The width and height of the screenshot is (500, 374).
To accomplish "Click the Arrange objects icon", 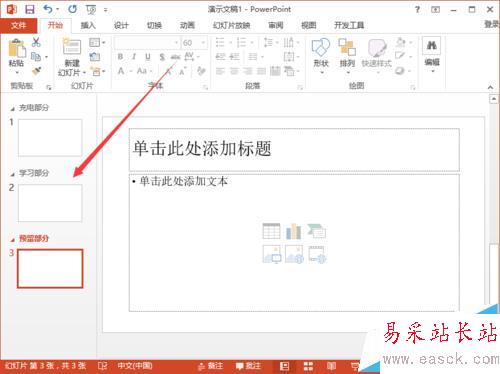I will 347,47.
